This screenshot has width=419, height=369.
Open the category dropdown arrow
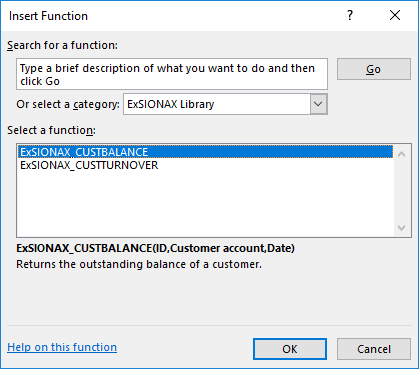pyautogui.click(x=318, y=104)
